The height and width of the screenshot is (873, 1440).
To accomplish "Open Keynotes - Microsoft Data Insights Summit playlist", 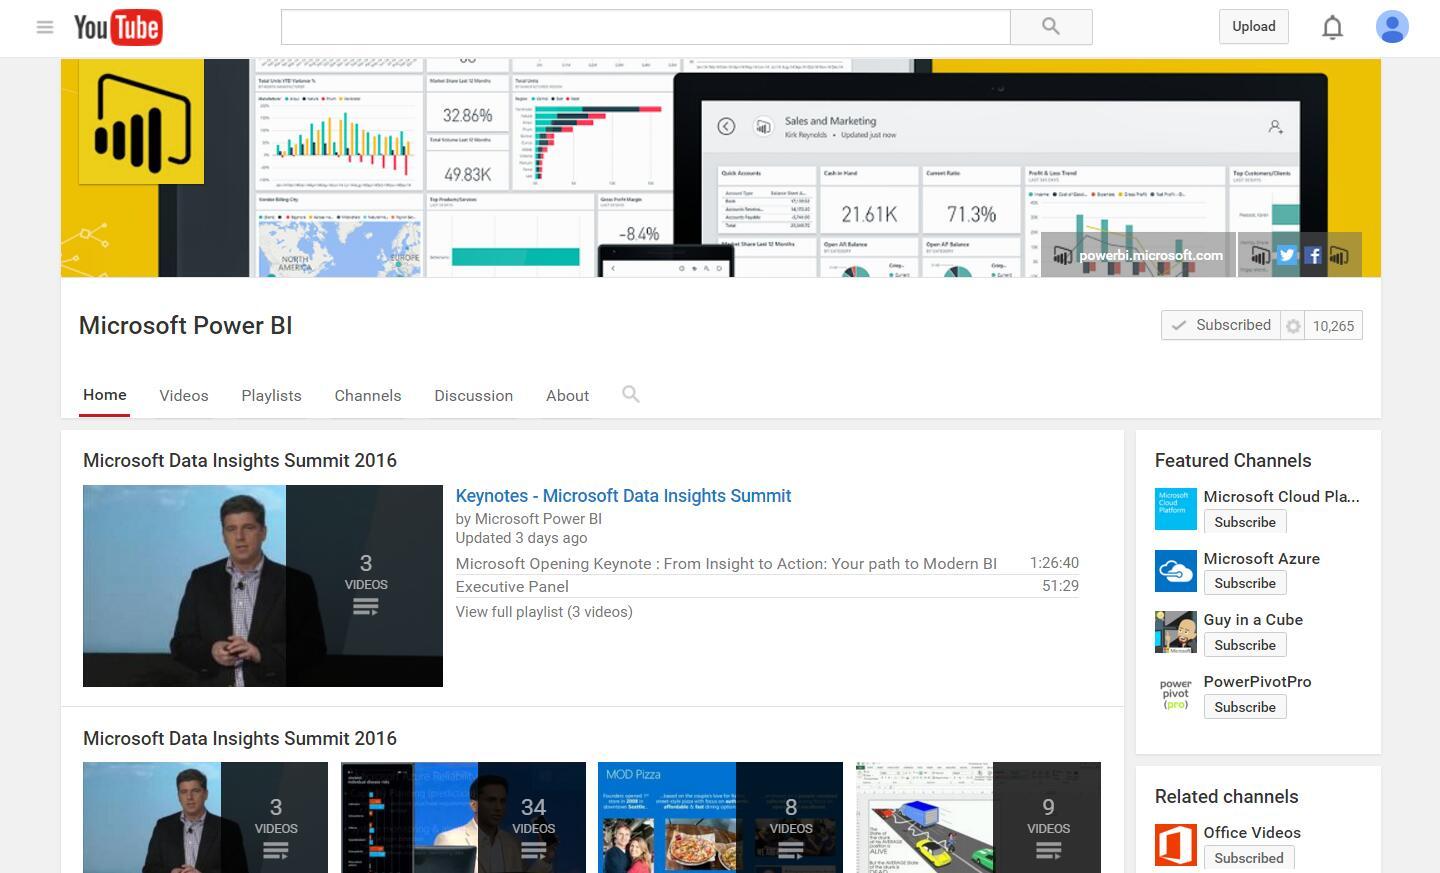I will tap(623, 495).
